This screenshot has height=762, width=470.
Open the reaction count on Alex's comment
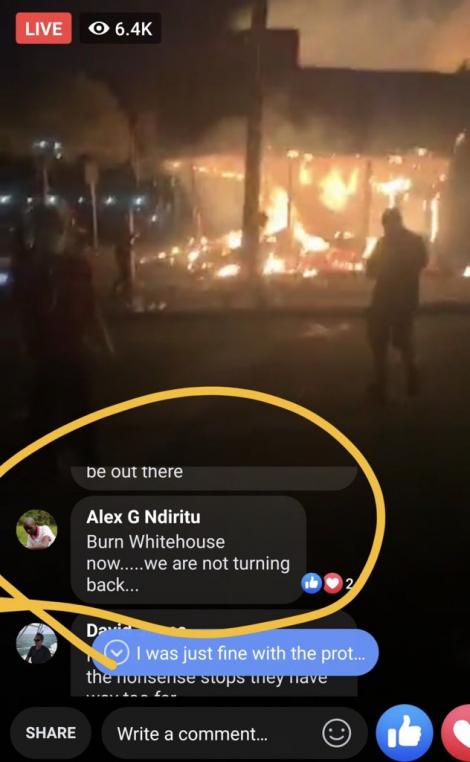349,584
